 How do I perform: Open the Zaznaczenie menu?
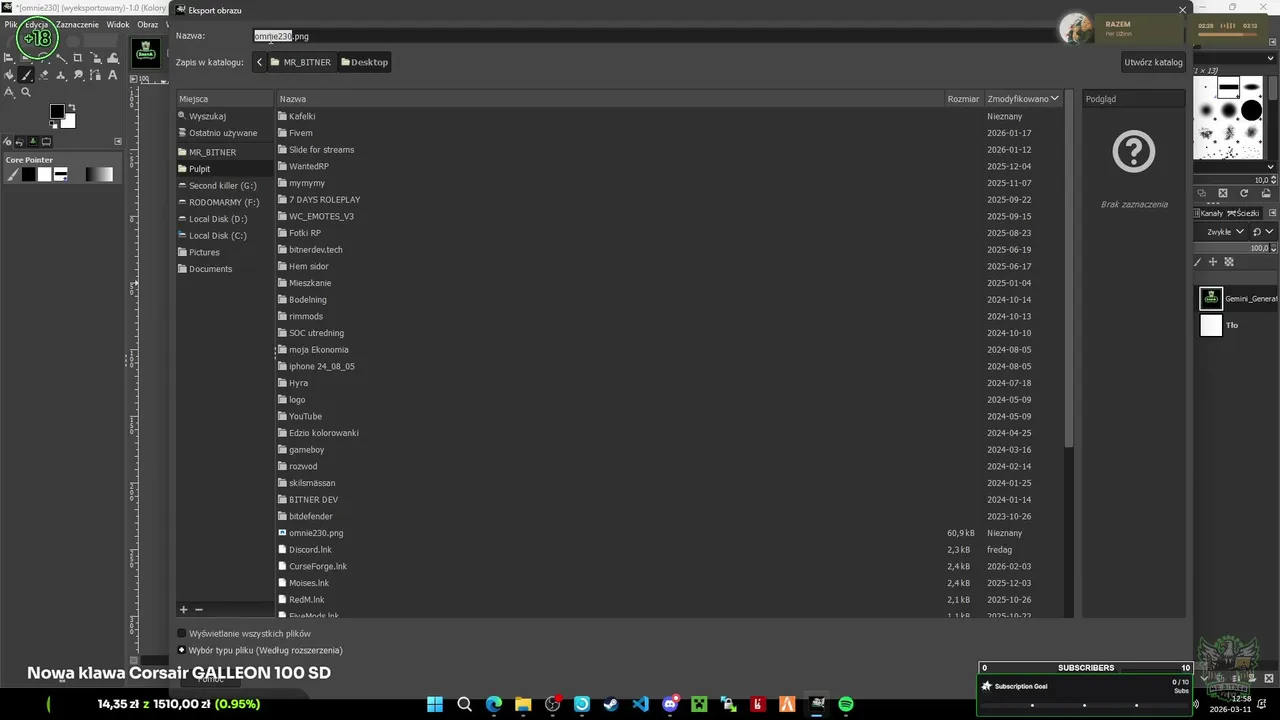[77, 24]
